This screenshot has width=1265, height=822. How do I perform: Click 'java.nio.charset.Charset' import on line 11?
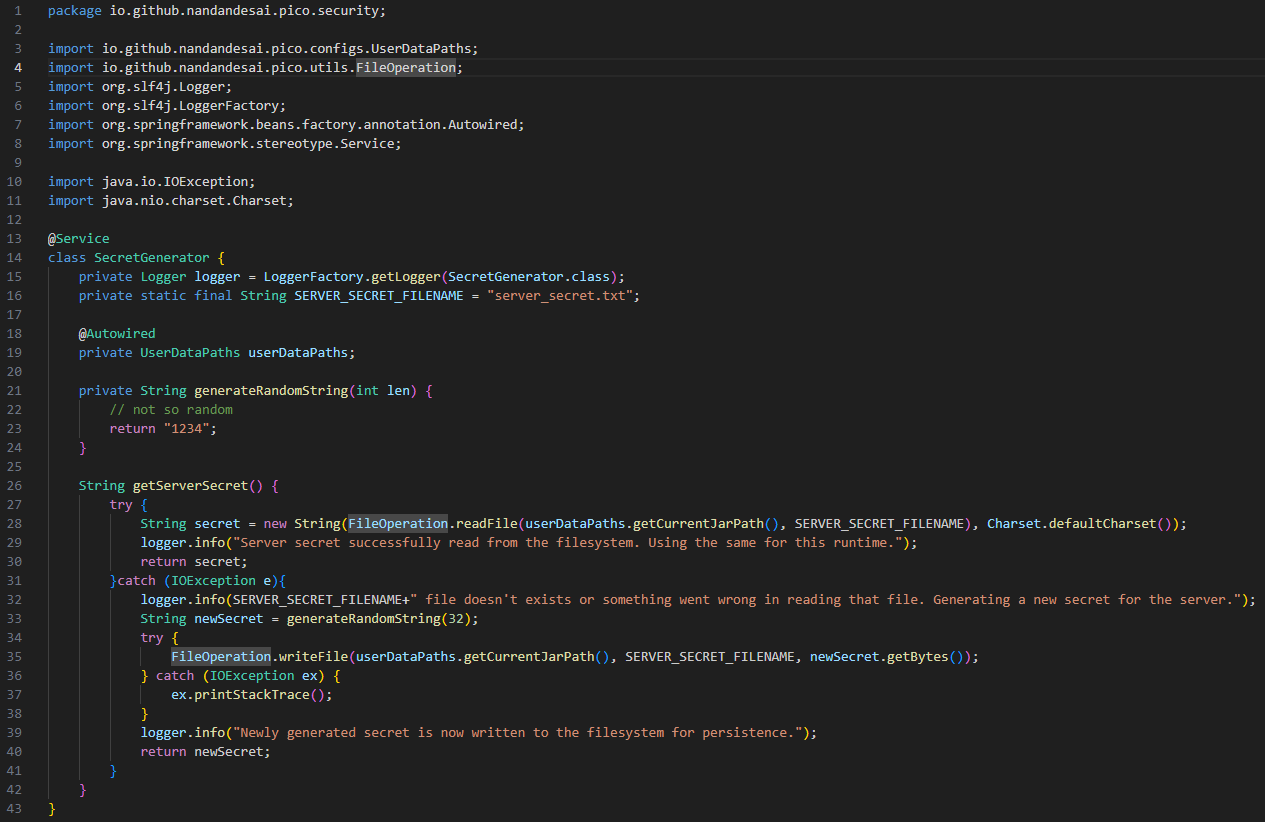point(194,201)
